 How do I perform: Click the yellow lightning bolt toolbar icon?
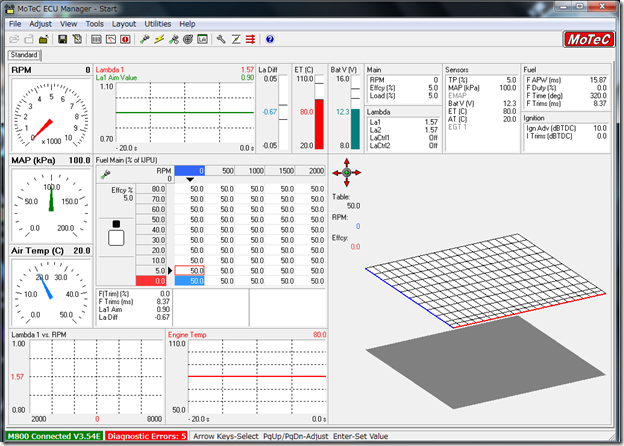[x=159, y=39]
